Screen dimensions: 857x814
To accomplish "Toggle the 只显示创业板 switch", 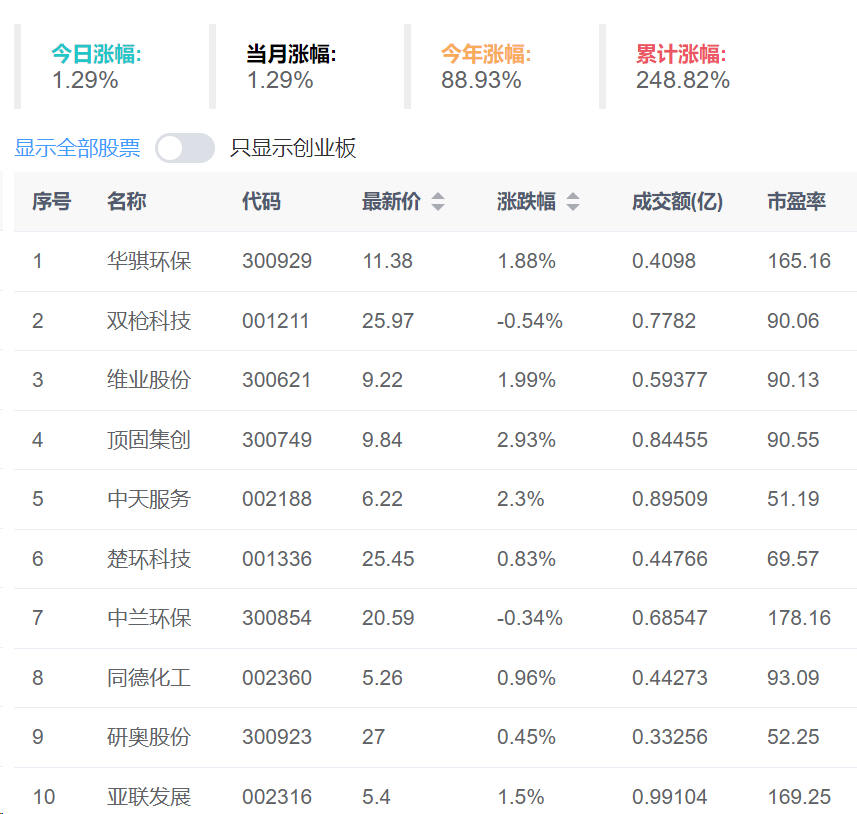I will tap(185, 148).
